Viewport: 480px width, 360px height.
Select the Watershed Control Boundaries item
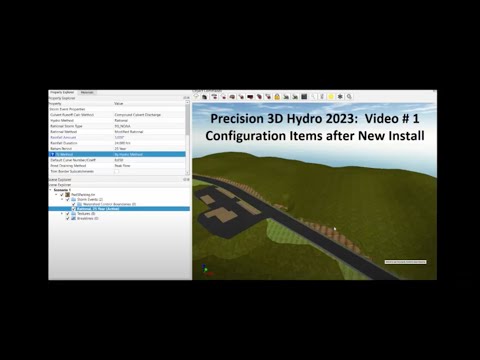point(109,204)
